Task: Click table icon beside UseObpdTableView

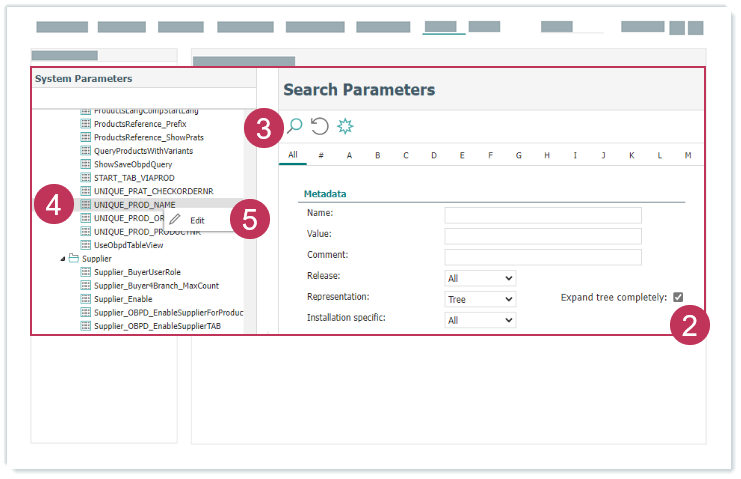Action: click(86, 245)
